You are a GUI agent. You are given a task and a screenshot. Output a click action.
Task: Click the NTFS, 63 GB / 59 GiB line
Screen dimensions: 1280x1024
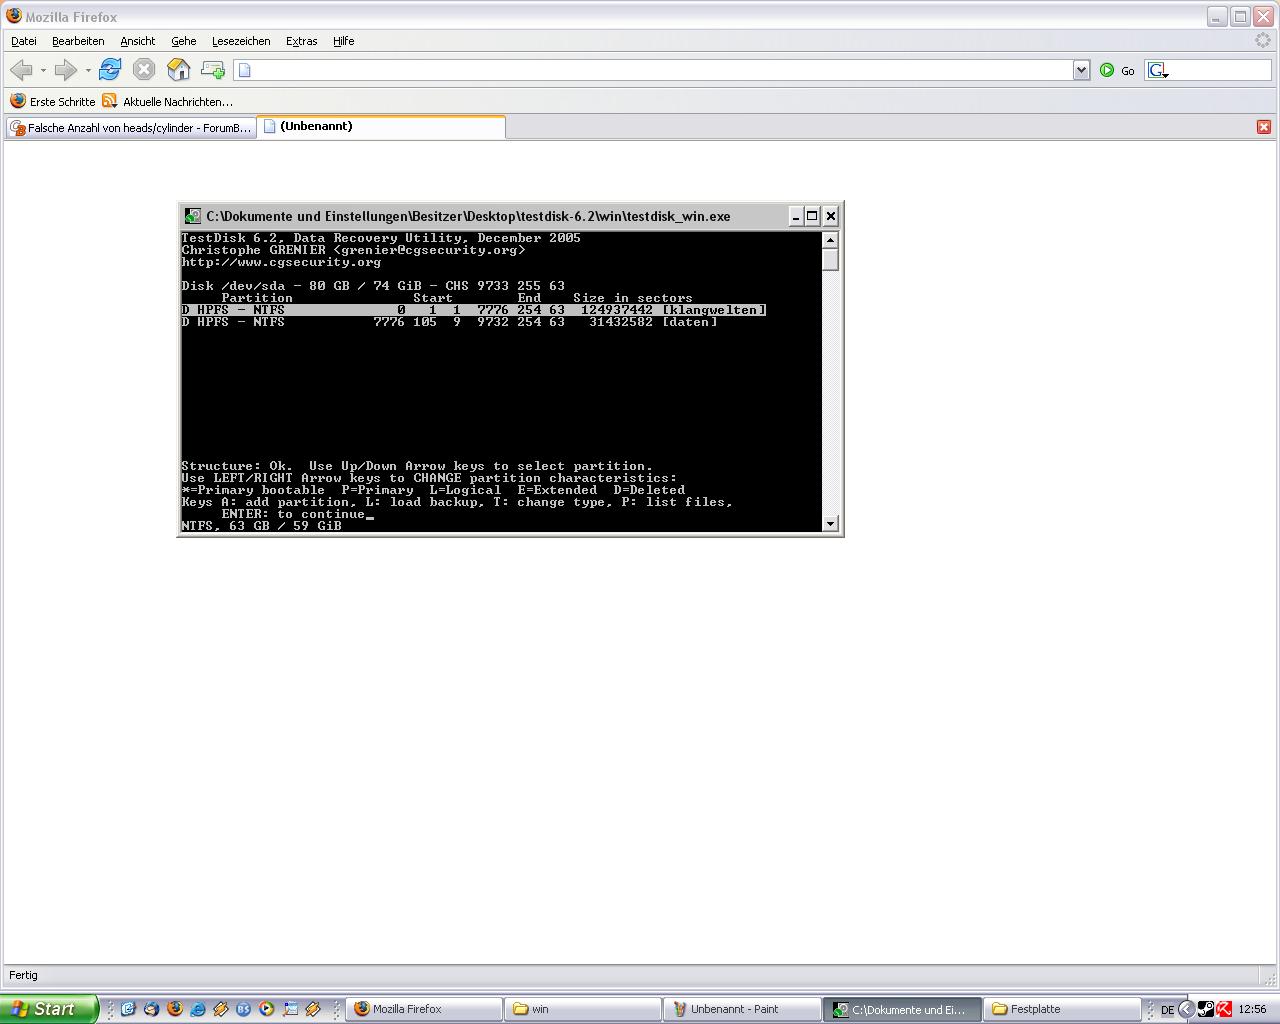[261, 526]
